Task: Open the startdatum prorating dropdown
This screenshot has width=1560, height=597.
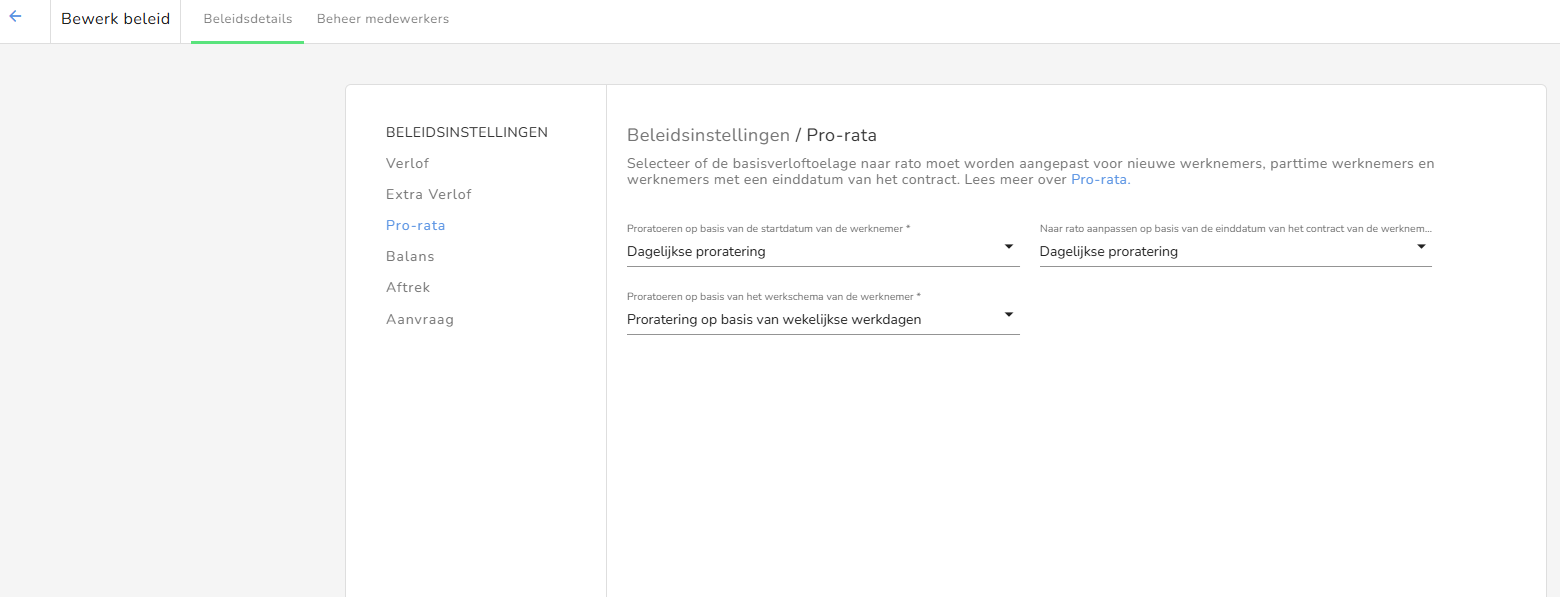Action: point(823,251)
